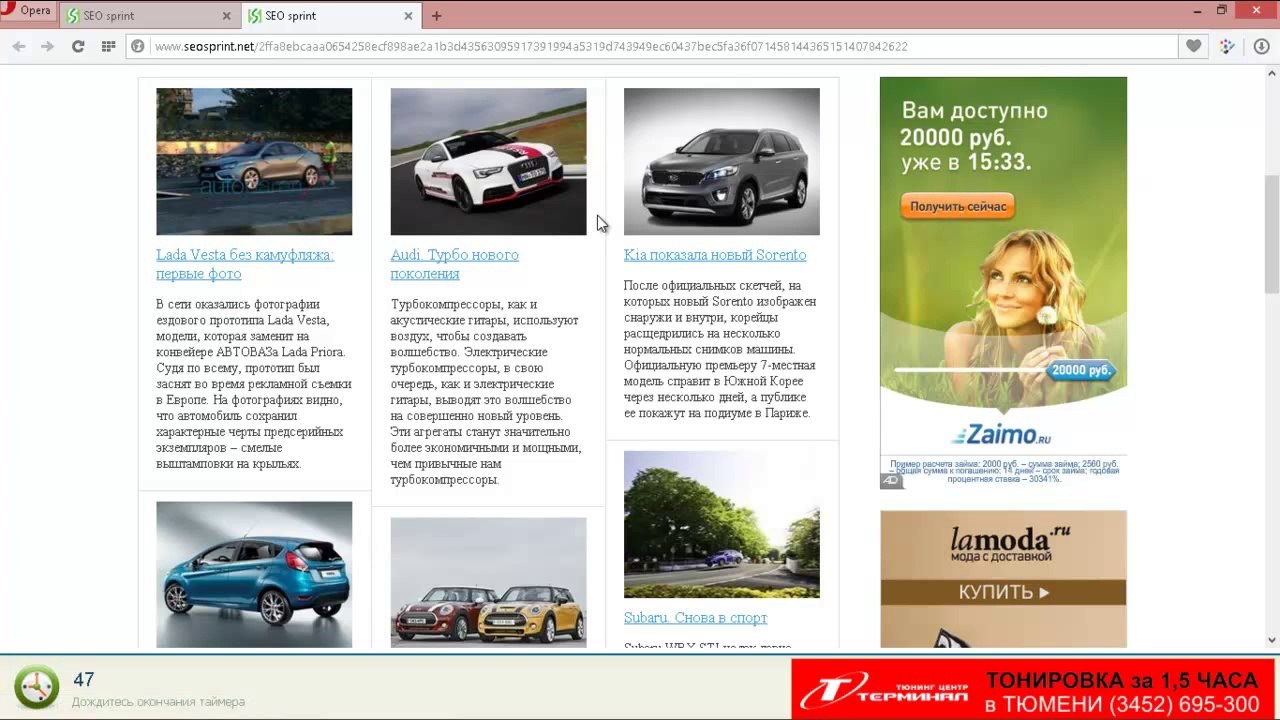Open the grey Kia Sorento photo

[x=722, y=162]
